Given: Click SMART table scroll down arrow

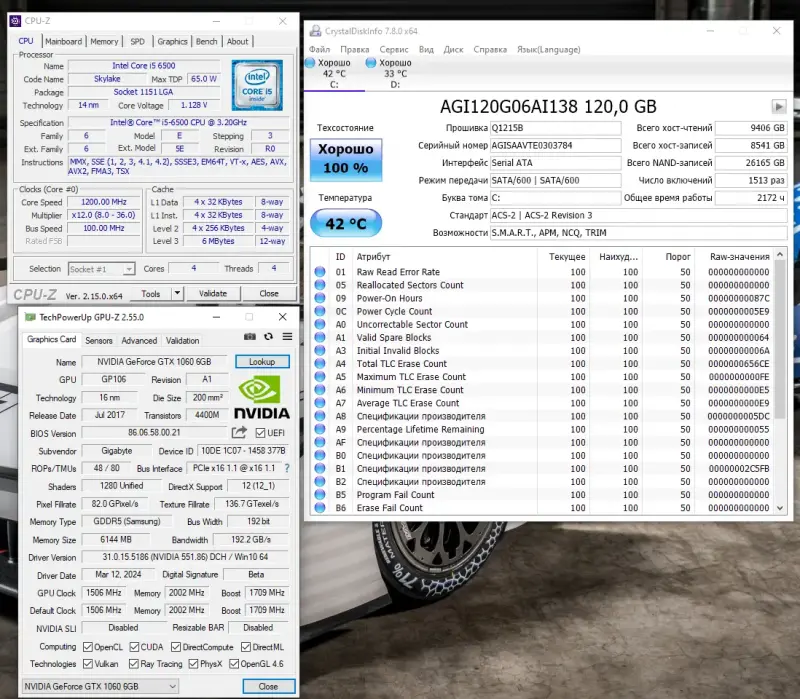Looking at the screenshot, I should [x=780, y=508].
